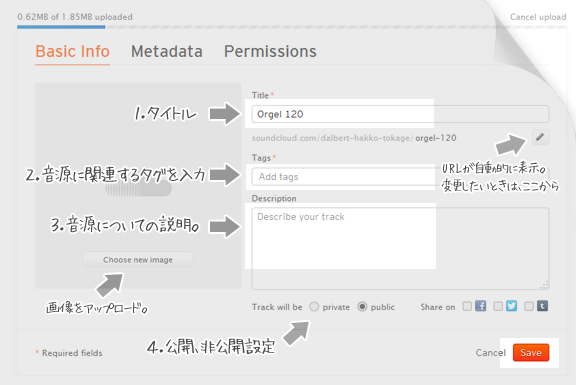576x385 pixels.
Task: Click the Facebook share icon
Action: click(480, 306)
